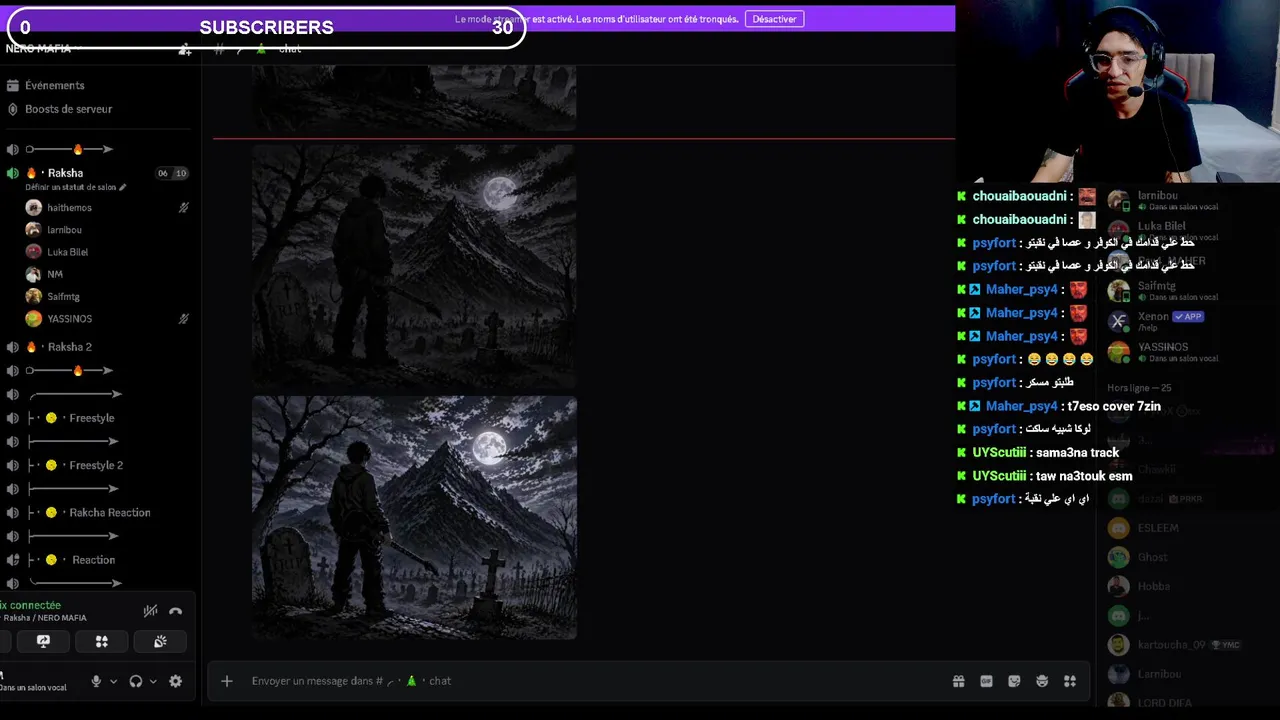Open the partially visible top image

[414, 98]
